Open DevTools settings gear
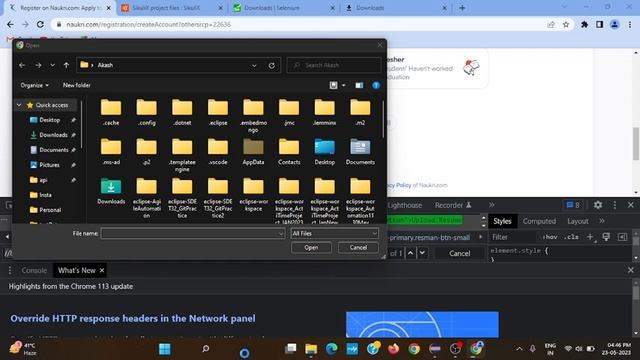The image size is (640, 360). click(598, 205)
